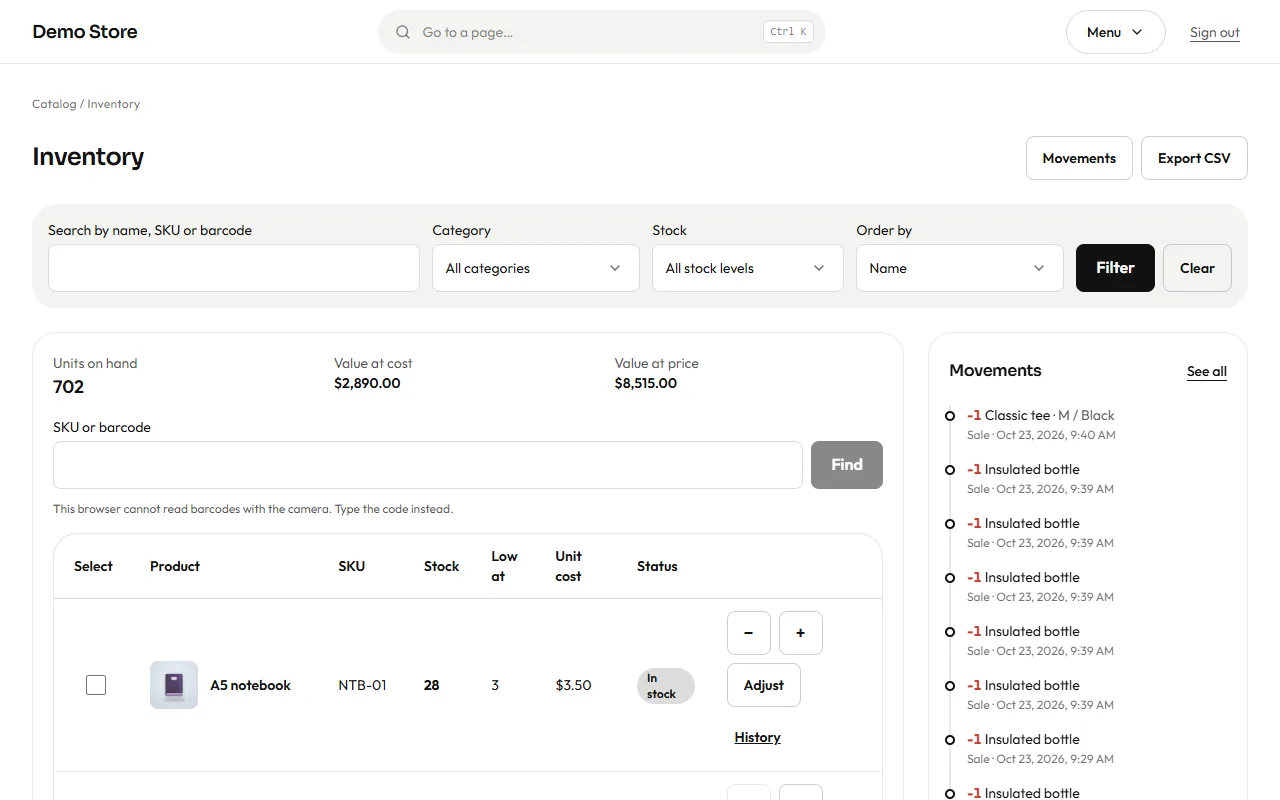1280x800 pixels.
Task: Open the Category dropdown
Action: coord(536,268)
